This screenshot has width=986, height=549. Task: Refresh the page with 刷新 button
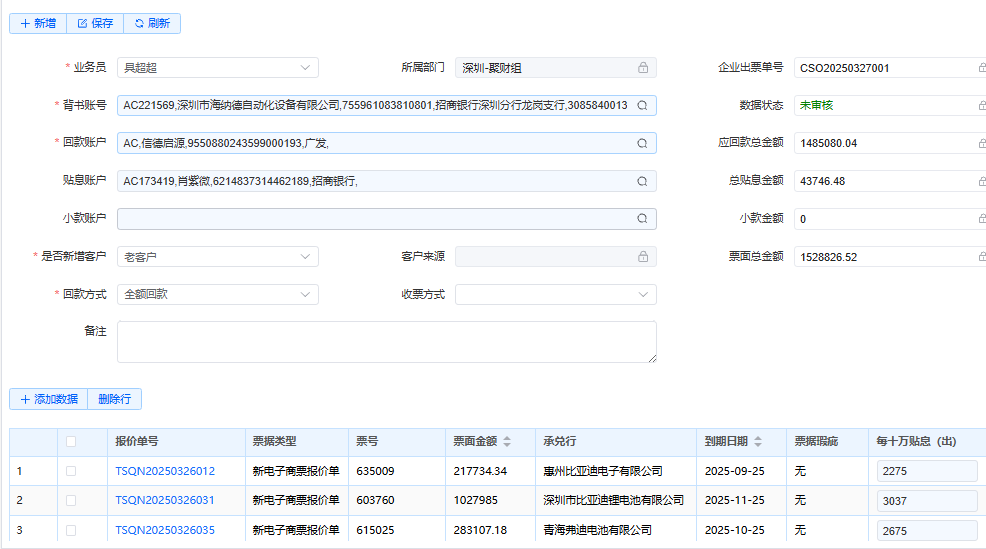(x=152, y=23)
